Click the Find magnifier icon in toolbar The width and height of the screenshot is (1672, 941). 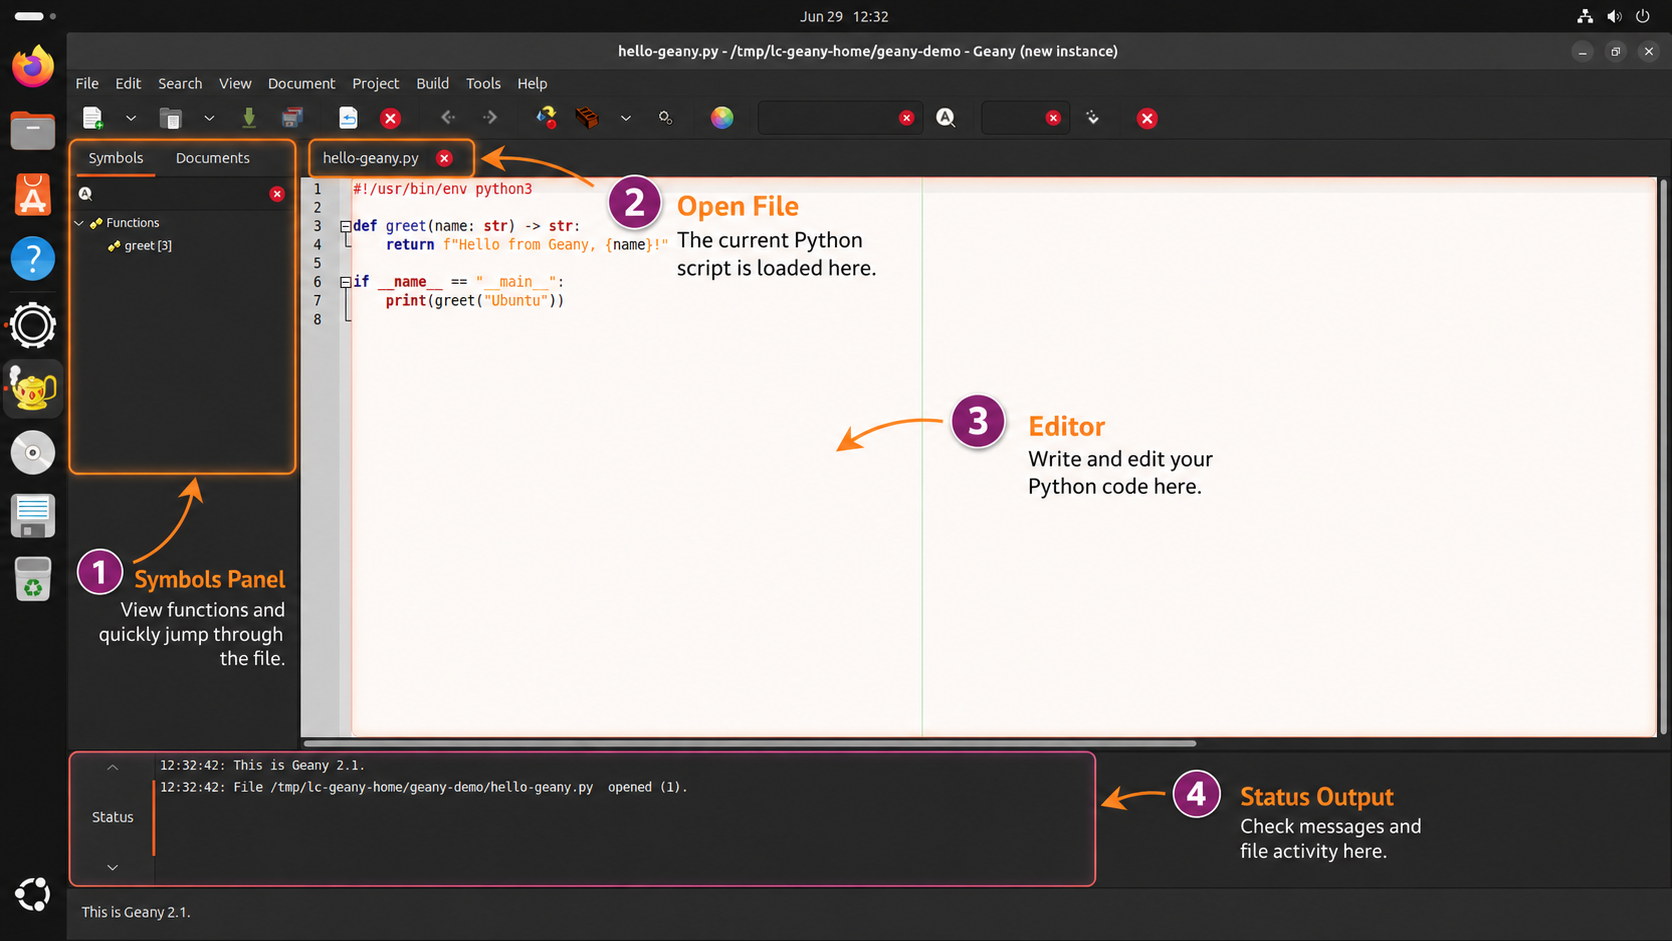pos(946,118)
